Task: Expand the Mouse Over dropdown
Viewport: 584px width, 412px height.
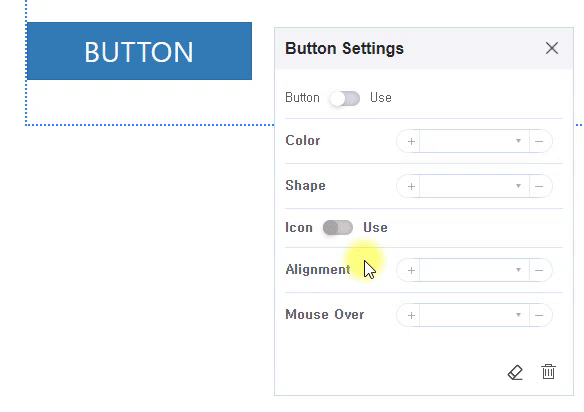Action: tap(474, 315)
